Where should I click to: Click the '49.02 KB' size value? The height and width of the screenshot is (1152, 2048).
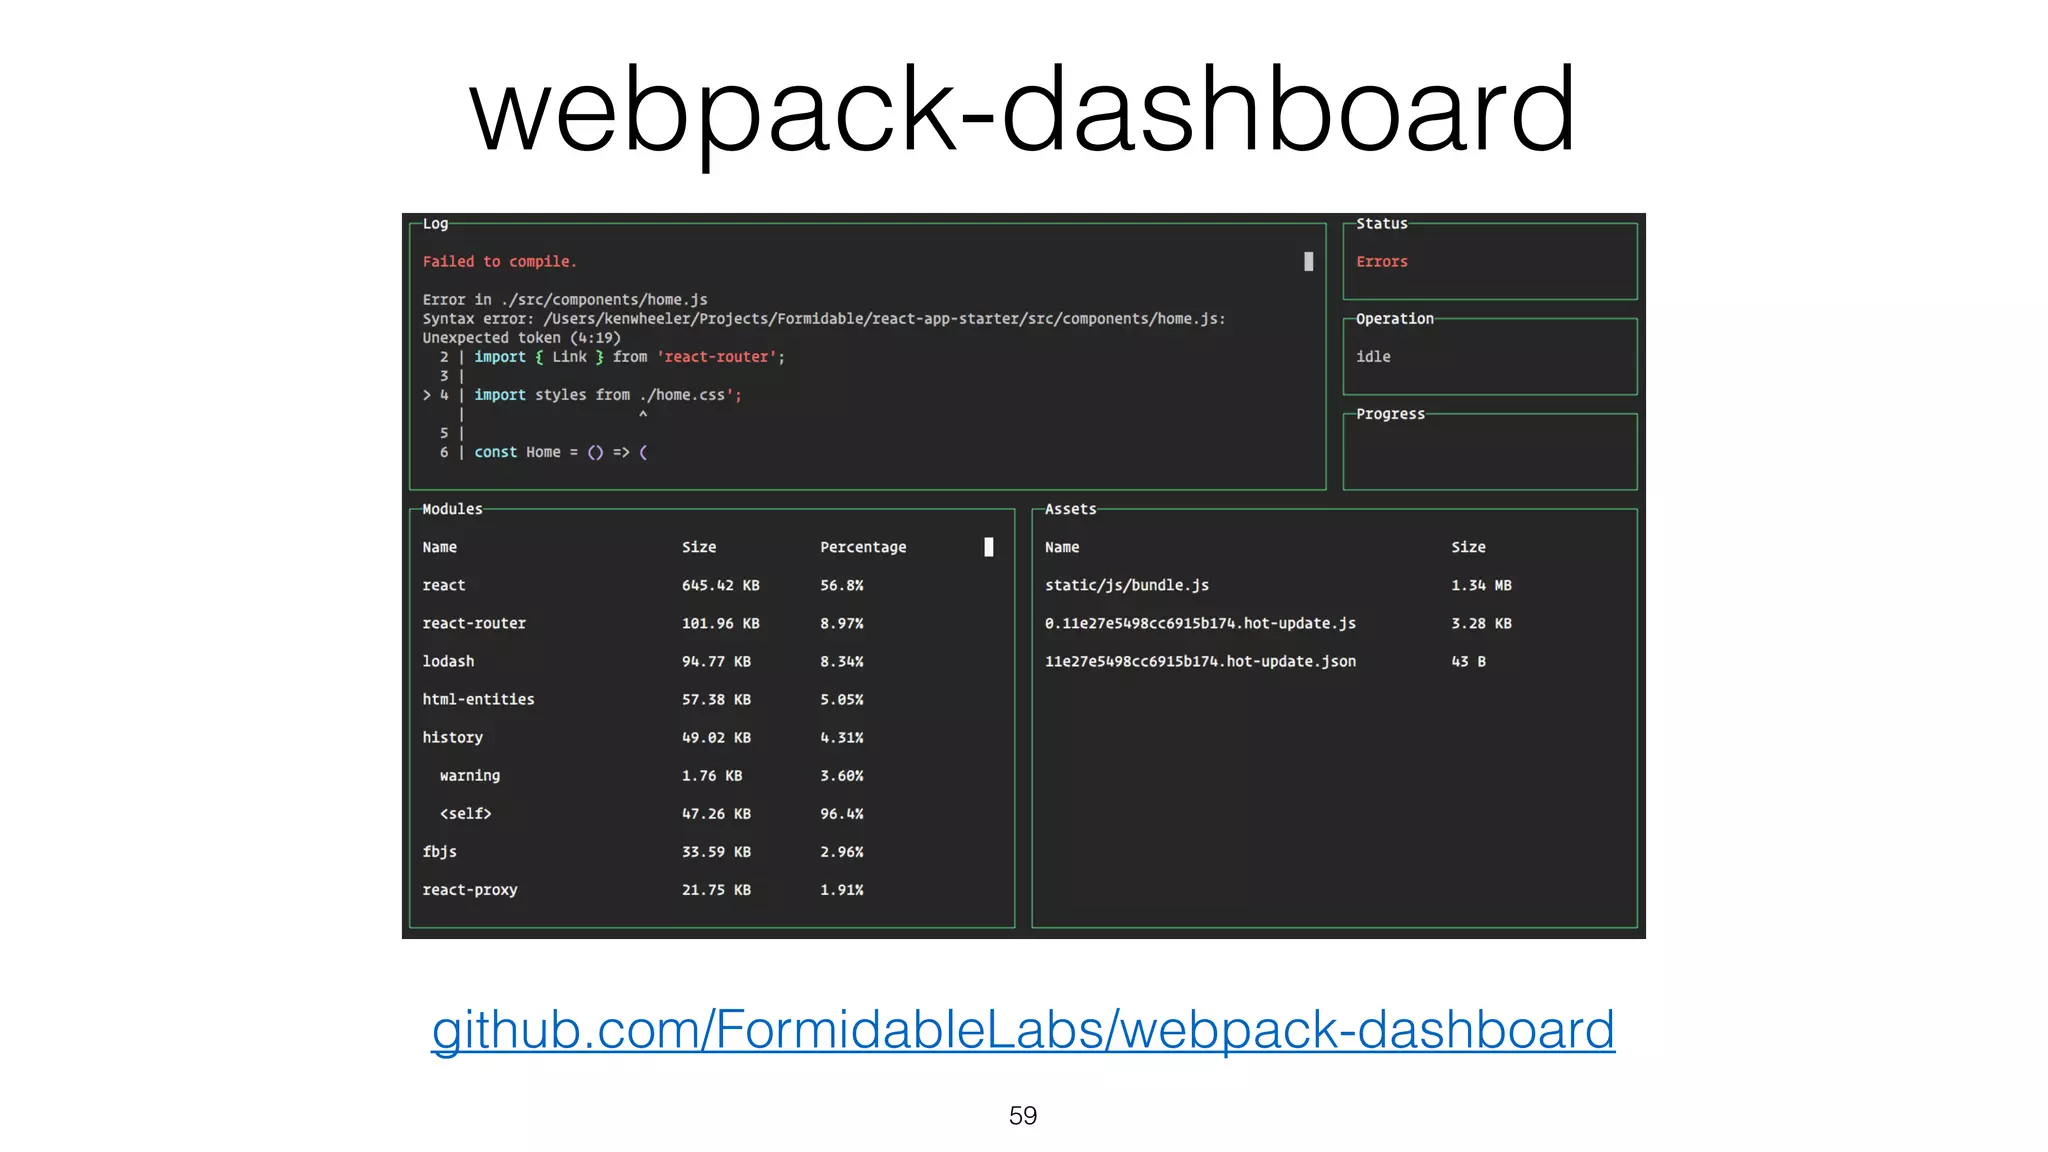pos(716,737)
